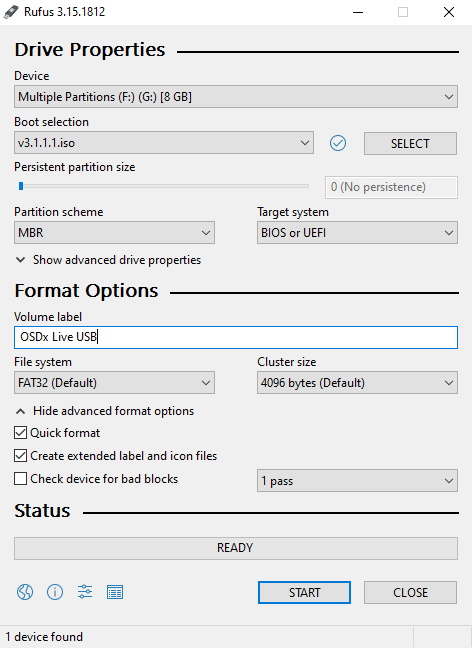Viewport: 472px width, 648px height.
Task: Click the Rufus USB icon in title bar
Action: [11, 12]
